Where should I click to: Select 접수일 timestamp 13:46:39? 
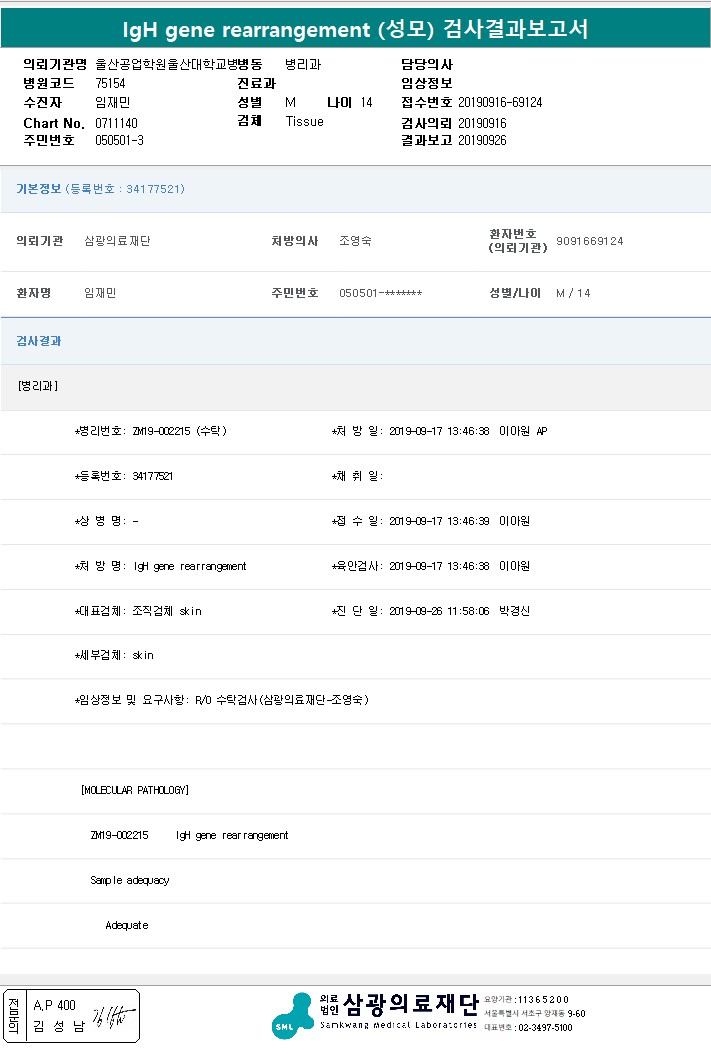[x=440, y=521]
